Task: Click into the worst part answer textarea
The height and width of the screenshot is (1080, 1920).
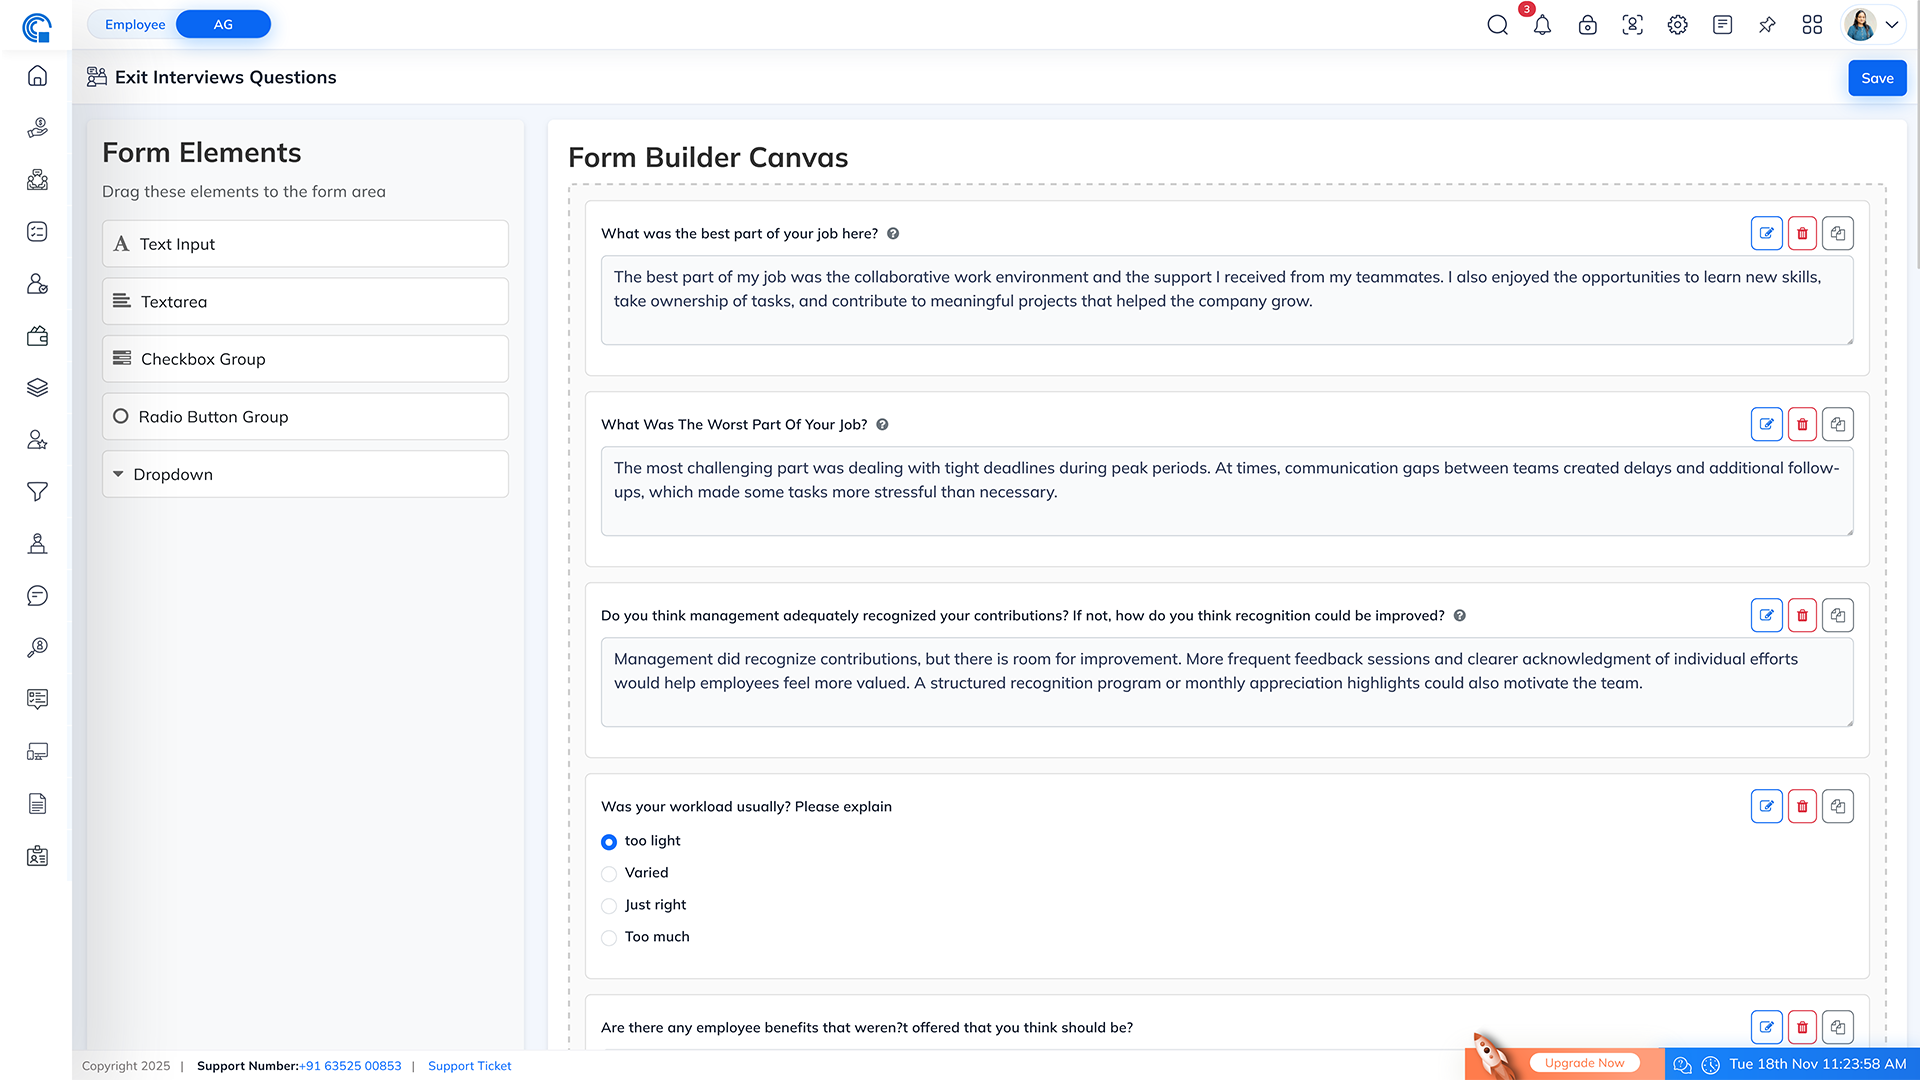Action: pyautogui.click(x=1226, y=491)
